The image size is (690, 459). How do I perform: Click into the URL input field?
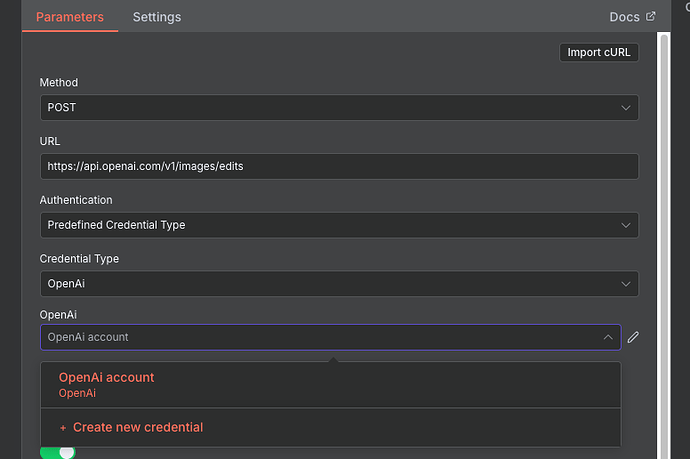340,166
